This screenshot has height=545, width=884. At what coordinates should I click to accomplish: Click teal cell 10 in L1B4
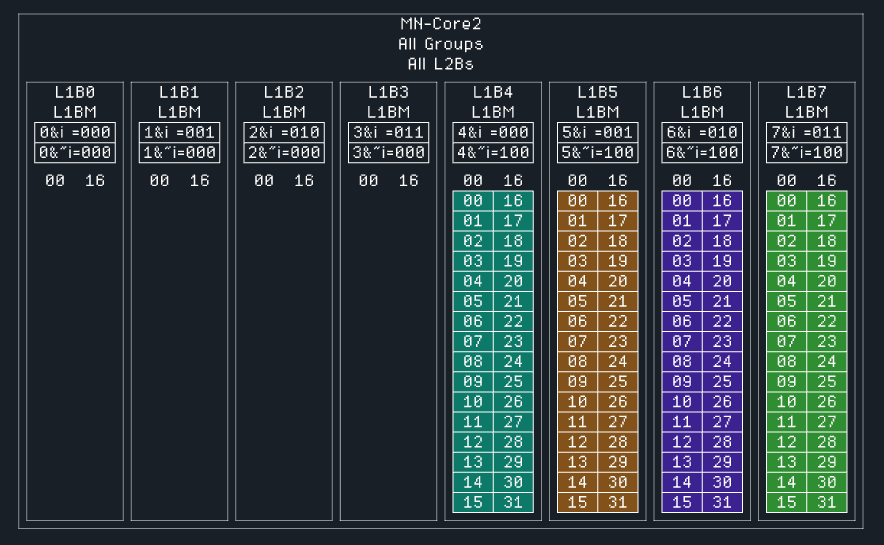click(x=473, y=402)
